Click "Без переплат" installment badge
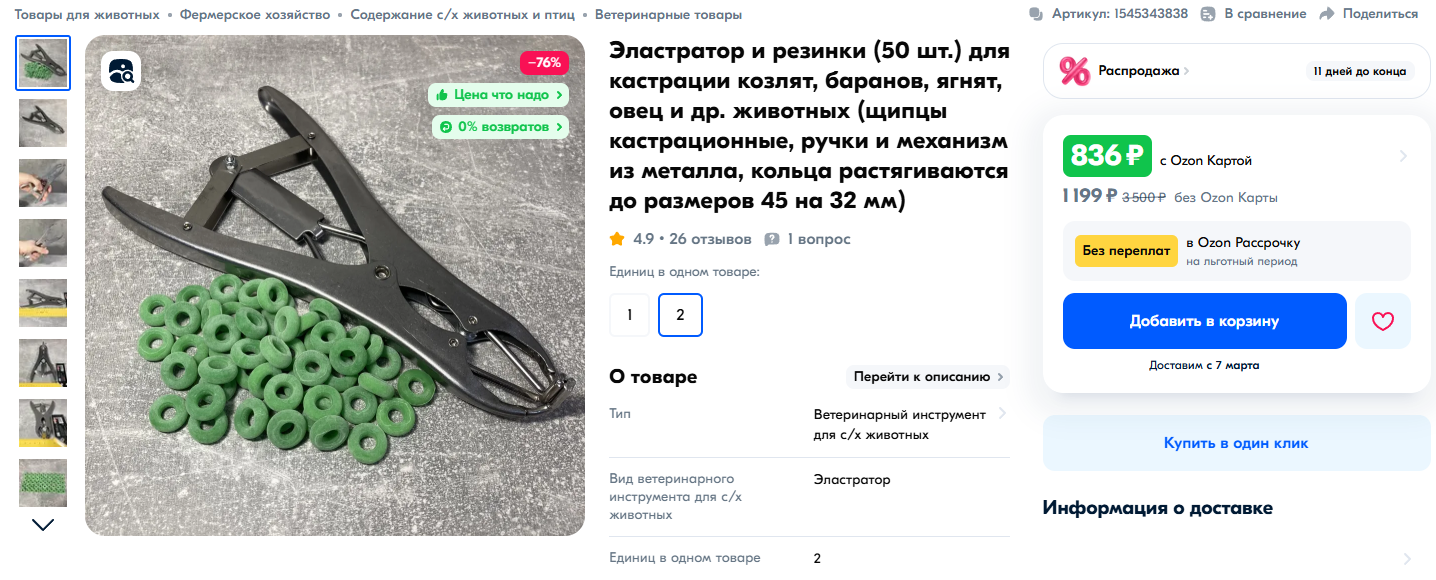The height and width of the screenshot is (580, 1436). click(x=1126, y=251)
